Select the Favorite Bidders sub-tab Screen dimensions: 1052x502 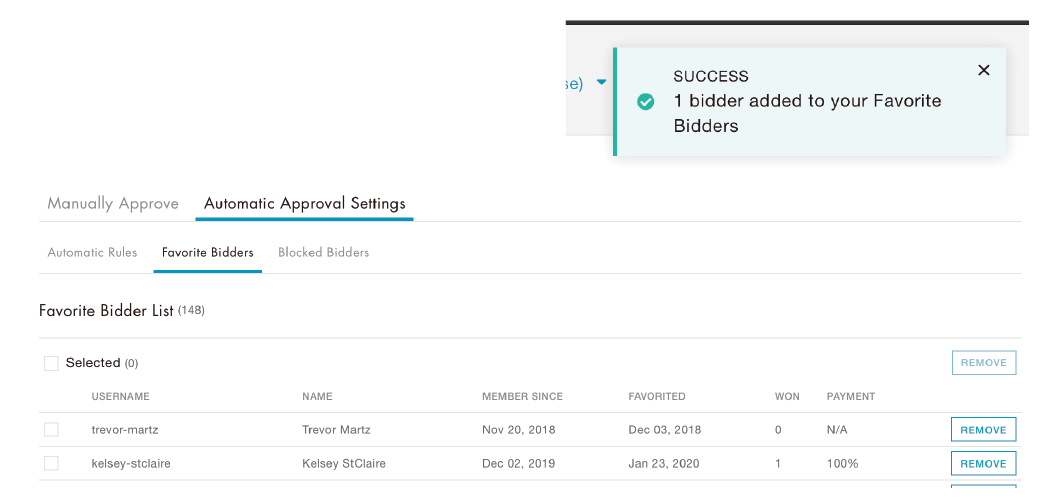pos(208,253)
